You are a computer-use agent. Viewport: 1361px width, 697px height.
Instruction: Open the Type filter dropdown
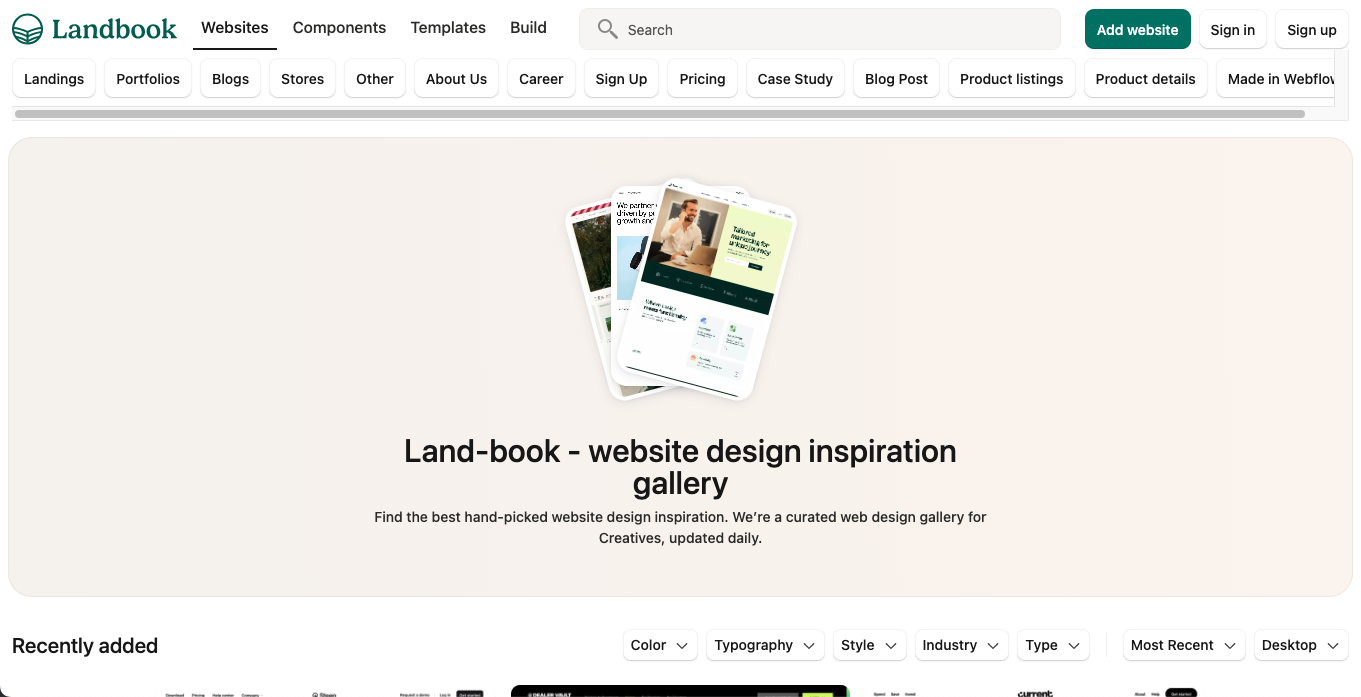(1053, 645)
